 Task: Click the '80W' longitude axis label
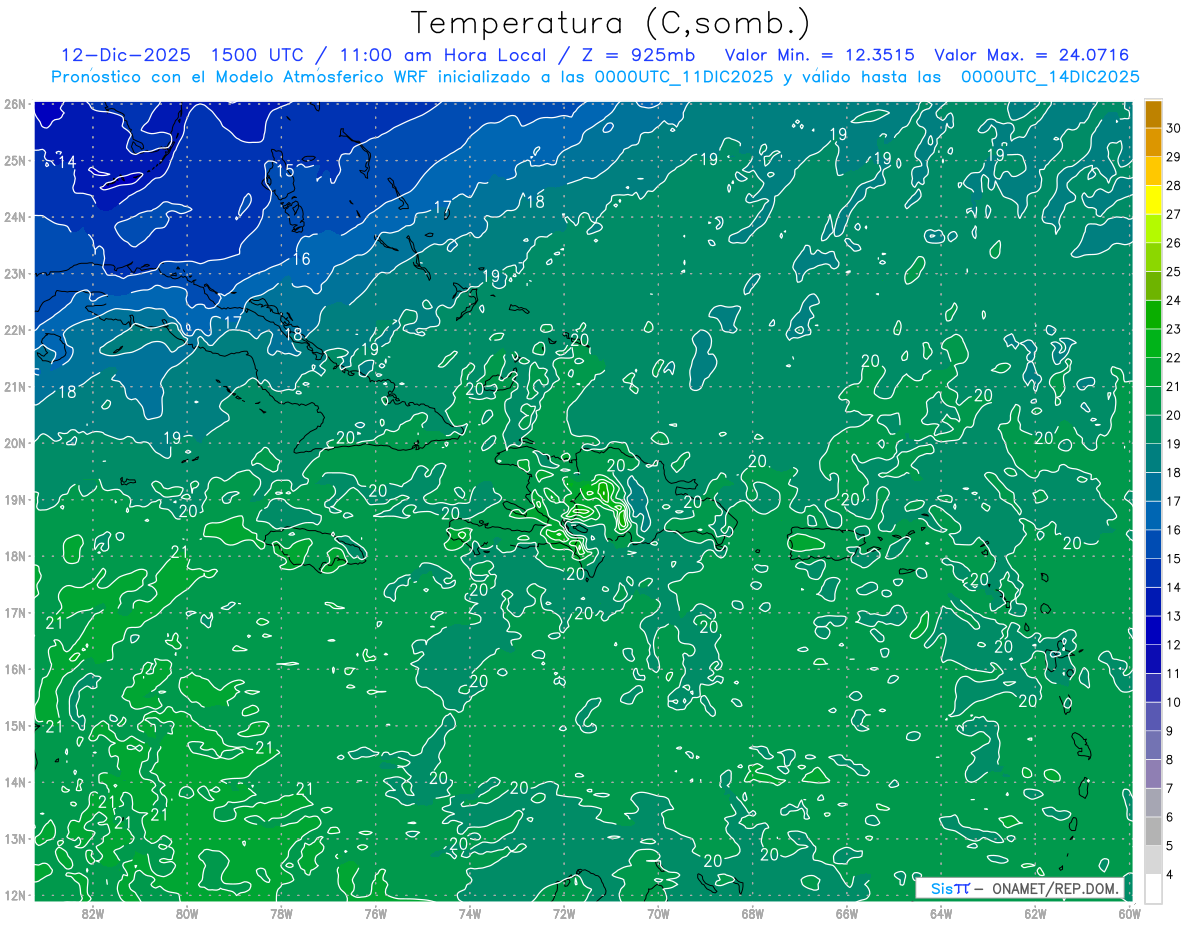point(186,913)
